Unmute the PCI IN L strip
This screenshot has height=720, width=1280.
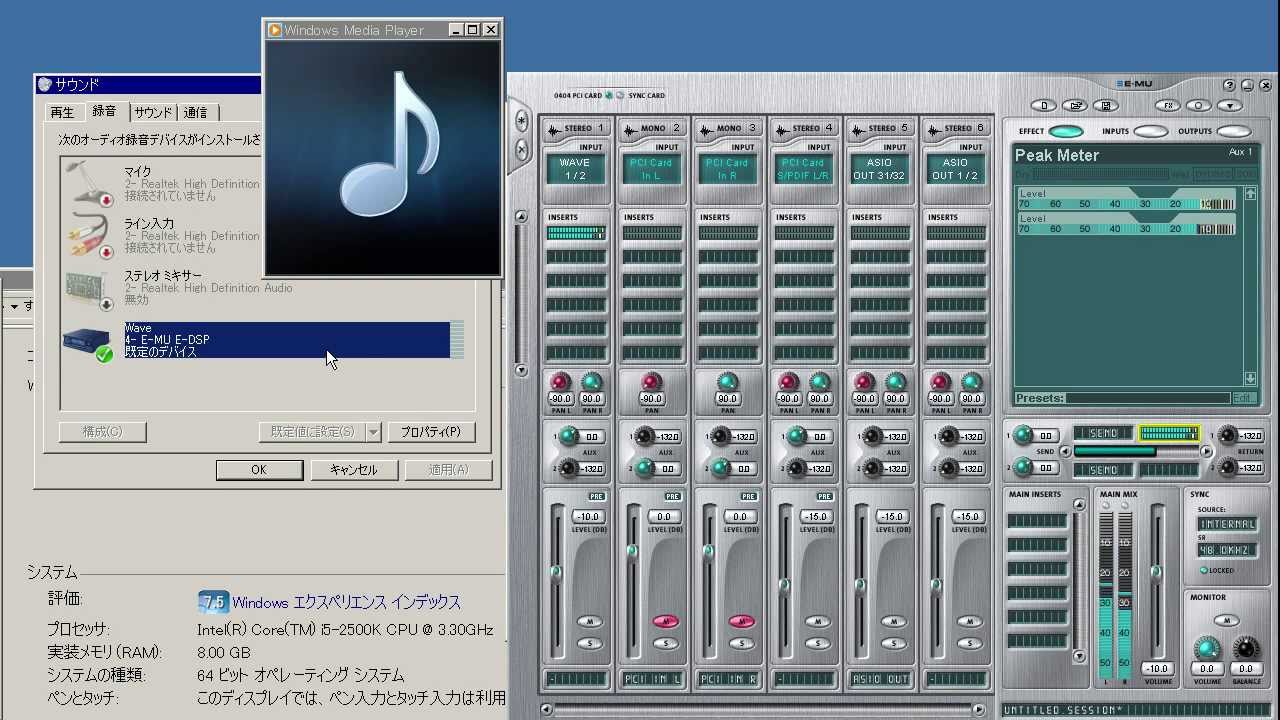click(665, 621)
